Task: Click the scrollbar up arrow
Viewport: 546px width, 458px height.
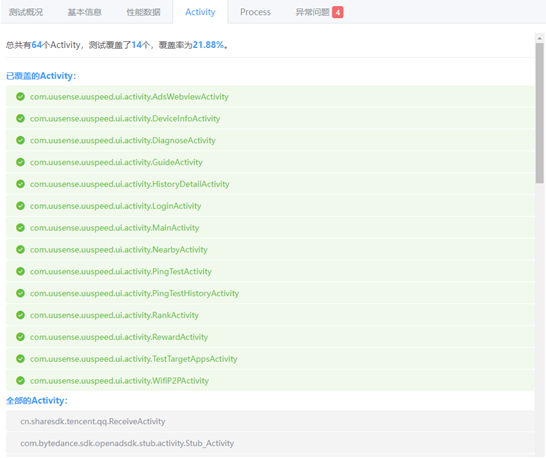Action: [x=540, y=38]
